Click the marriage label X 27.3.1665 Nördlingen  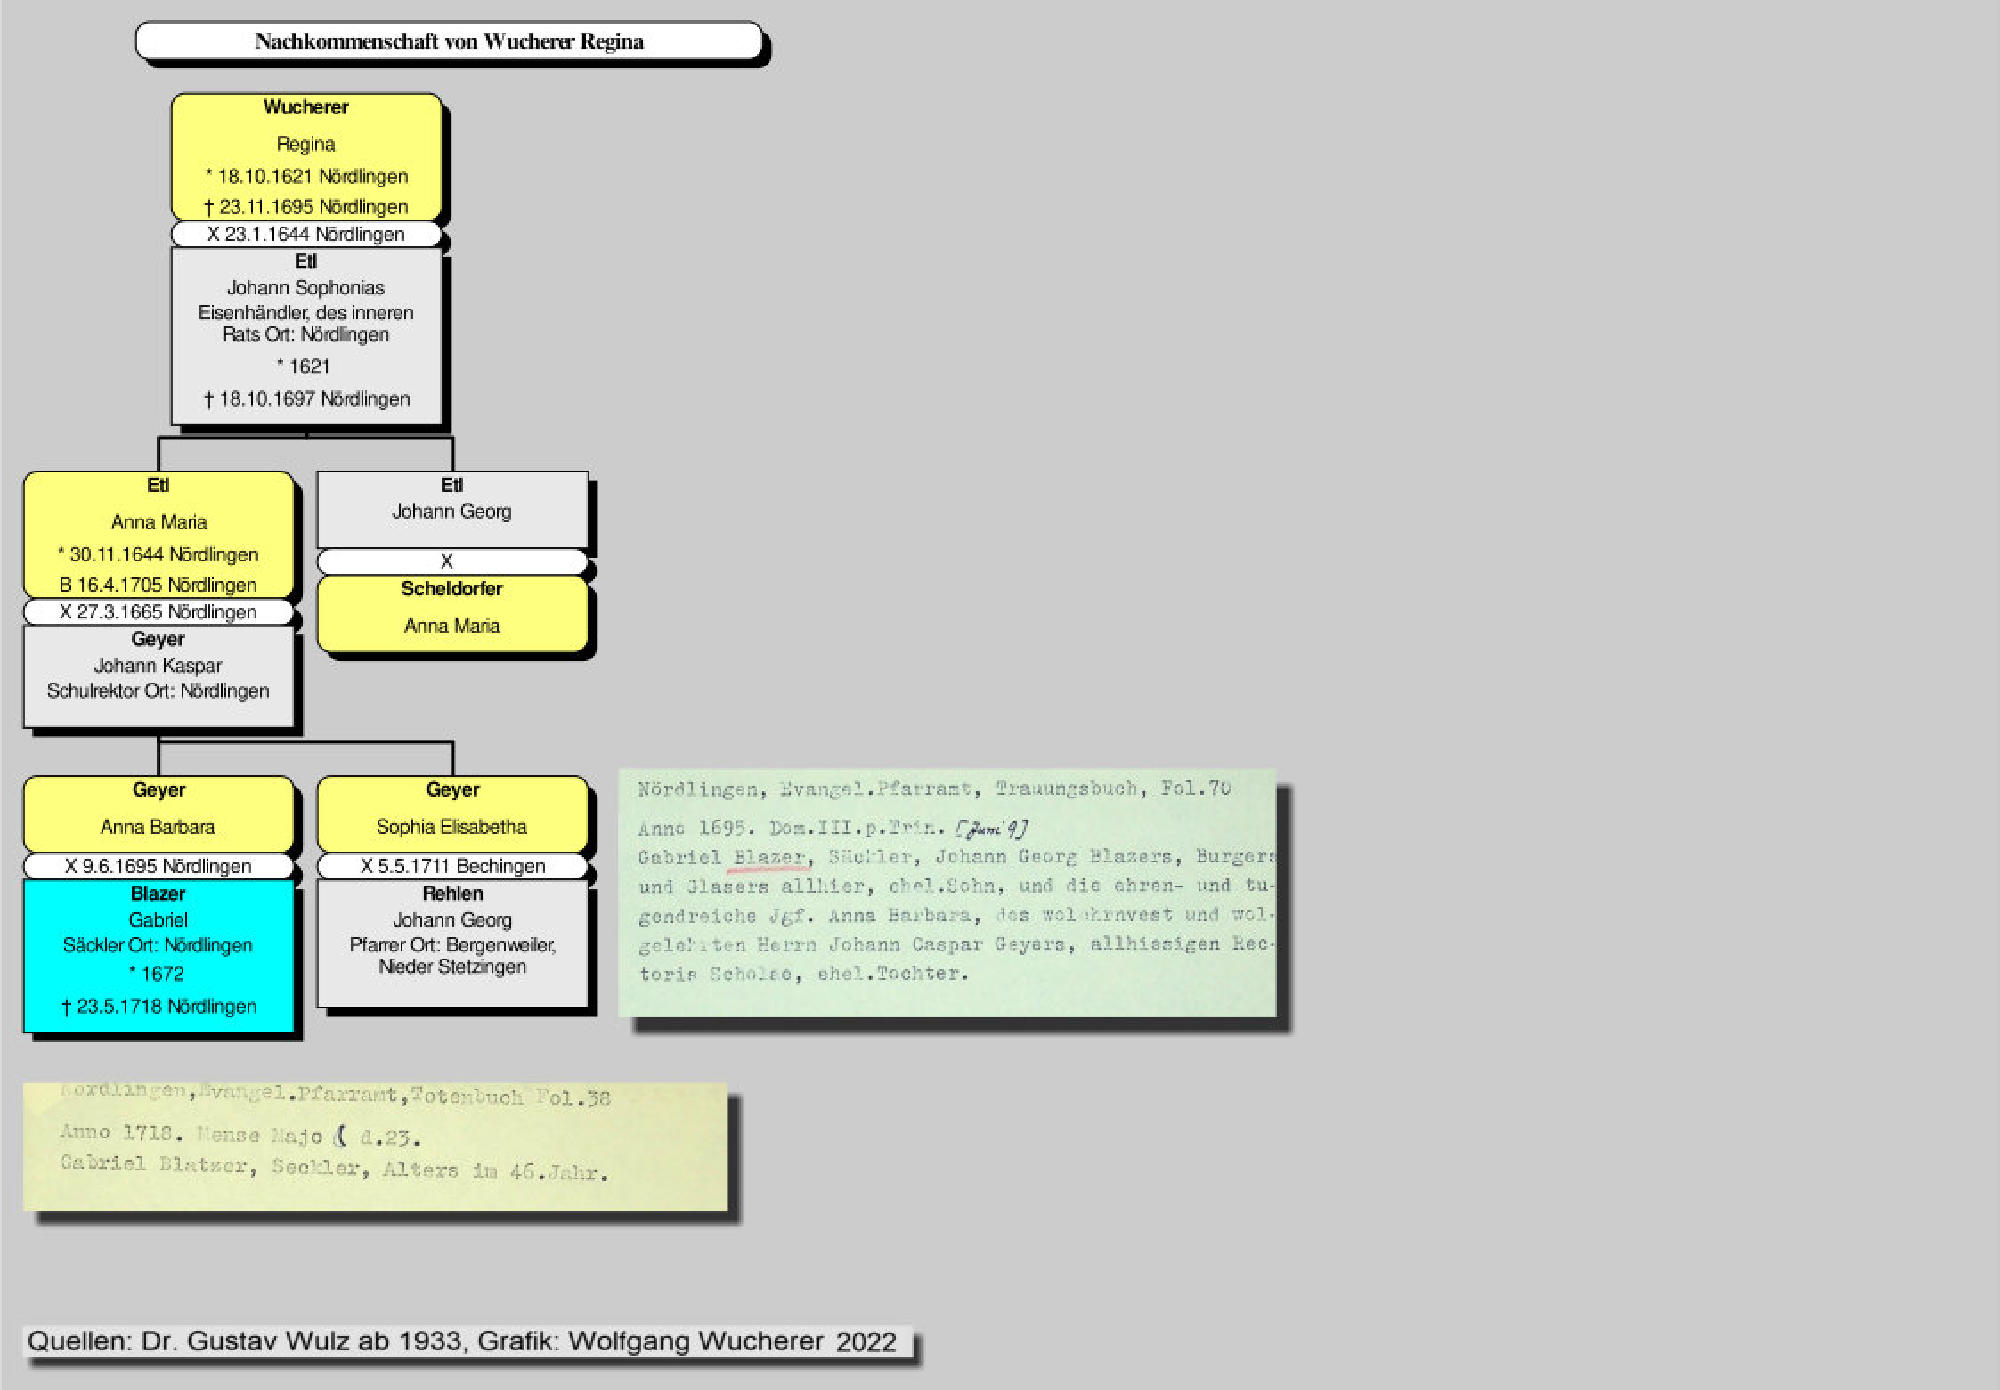[158, 612]
